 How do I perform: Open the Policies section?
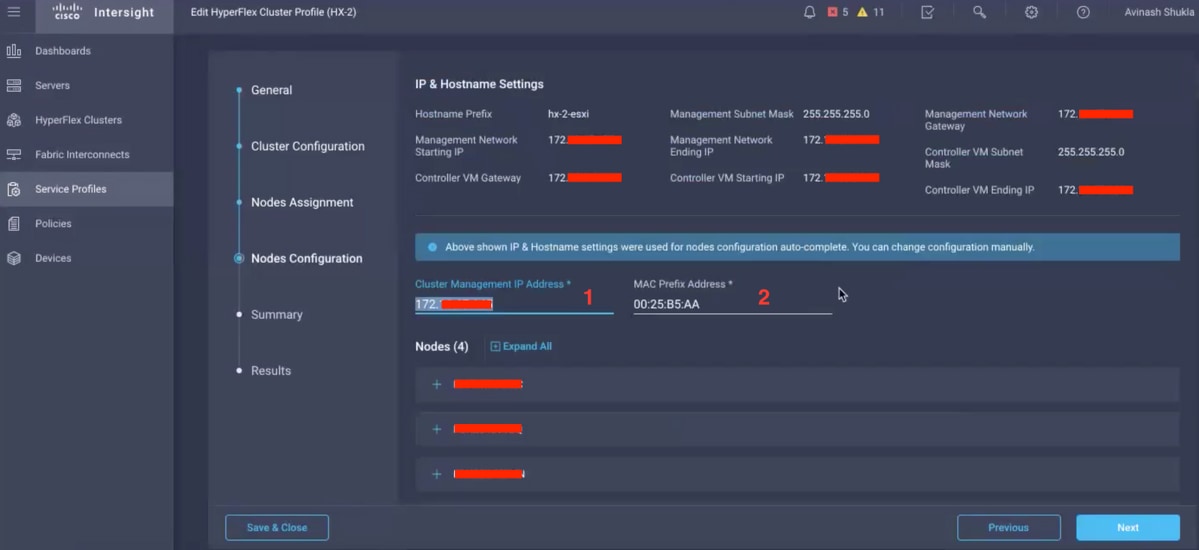[53, 223]
